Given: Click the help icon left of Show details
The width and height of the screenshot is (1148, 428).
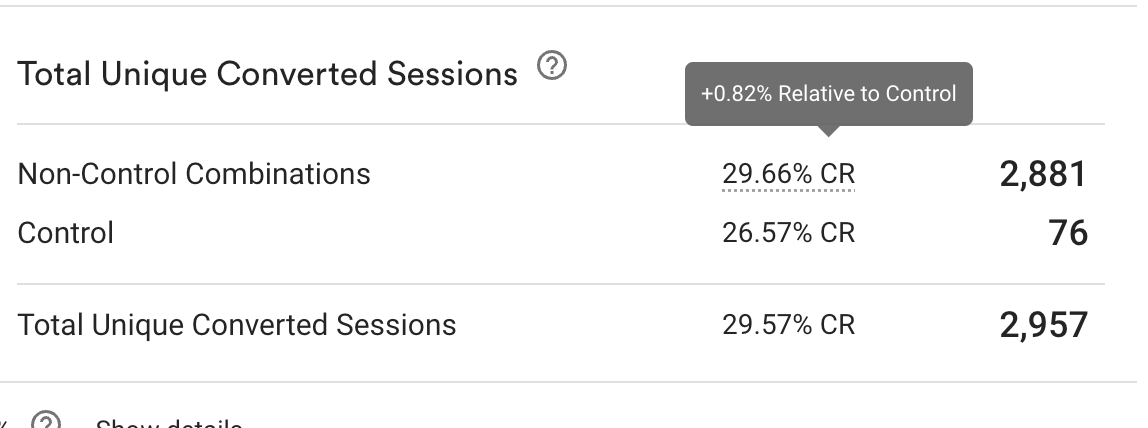Looking at the screenshot, I should (46, 421).
